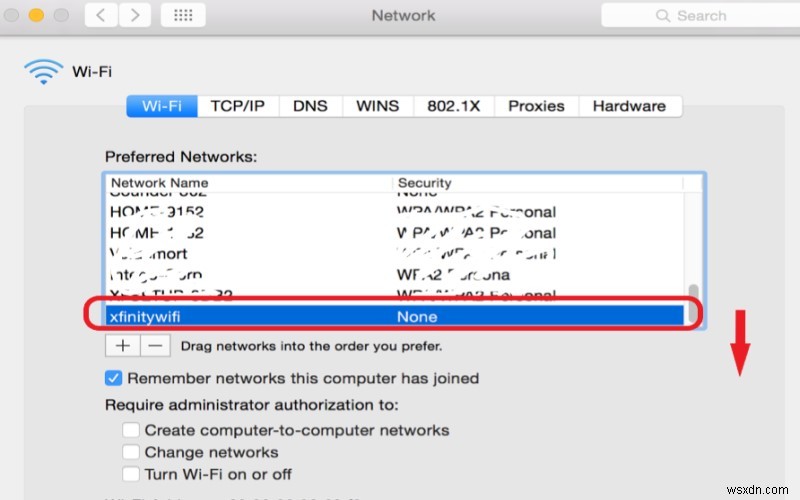Open the Proxies tab
This screenshot has height=500, width=800.
(536, 106)
